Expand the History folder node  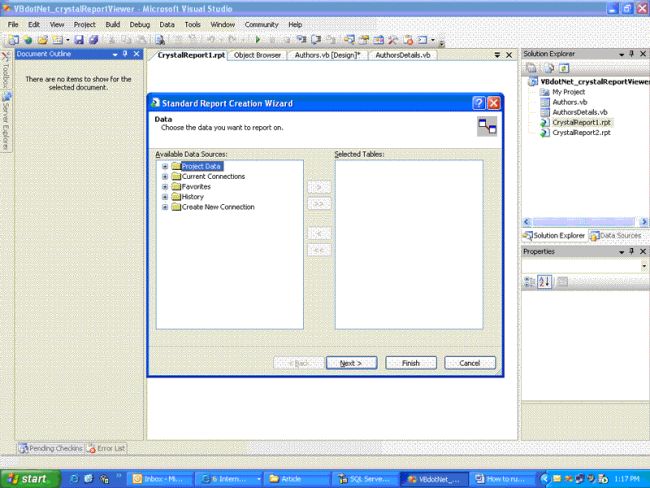pos(165,197)
